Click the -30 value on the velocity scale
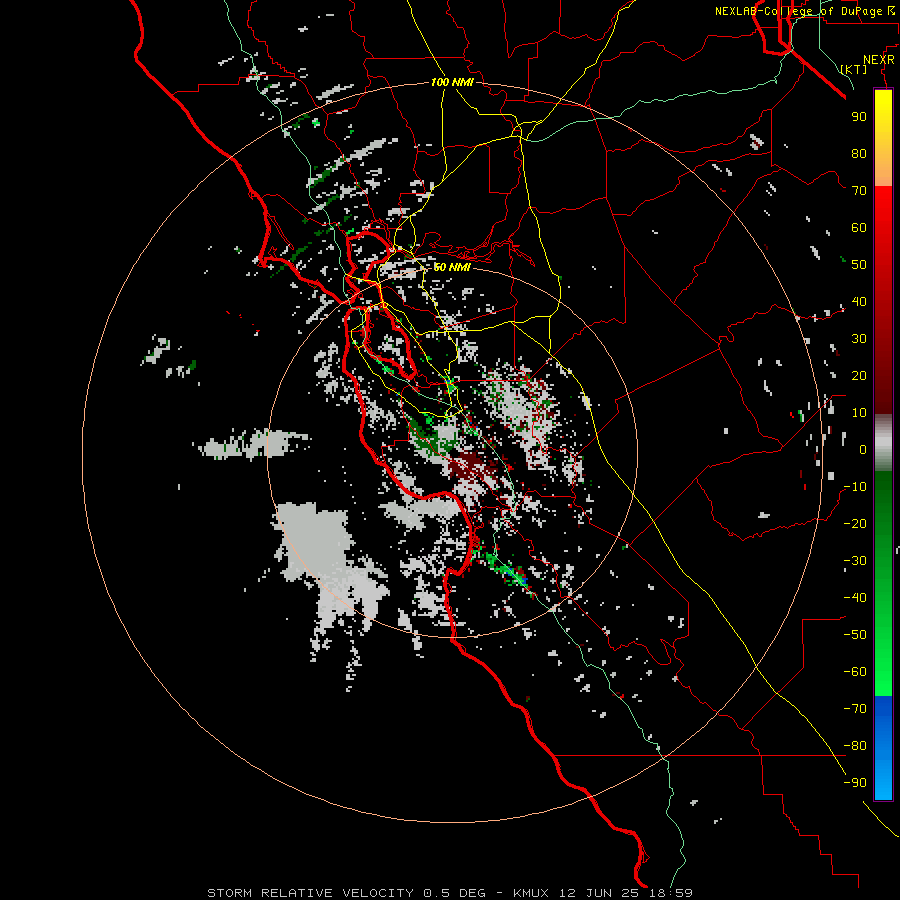 pyautogui.click(x=855, y=561)
